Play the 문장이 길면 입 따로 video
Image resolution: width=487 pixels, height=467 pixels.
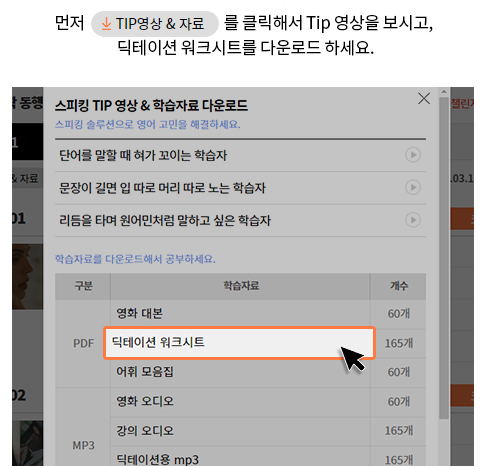(413, 187)
